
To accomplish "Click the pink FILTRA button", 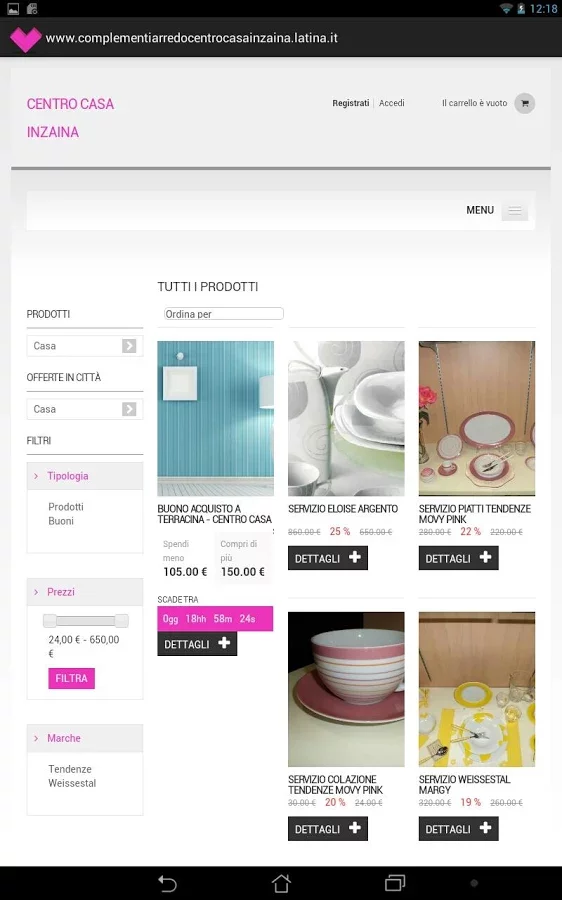I will coord(71,678).
